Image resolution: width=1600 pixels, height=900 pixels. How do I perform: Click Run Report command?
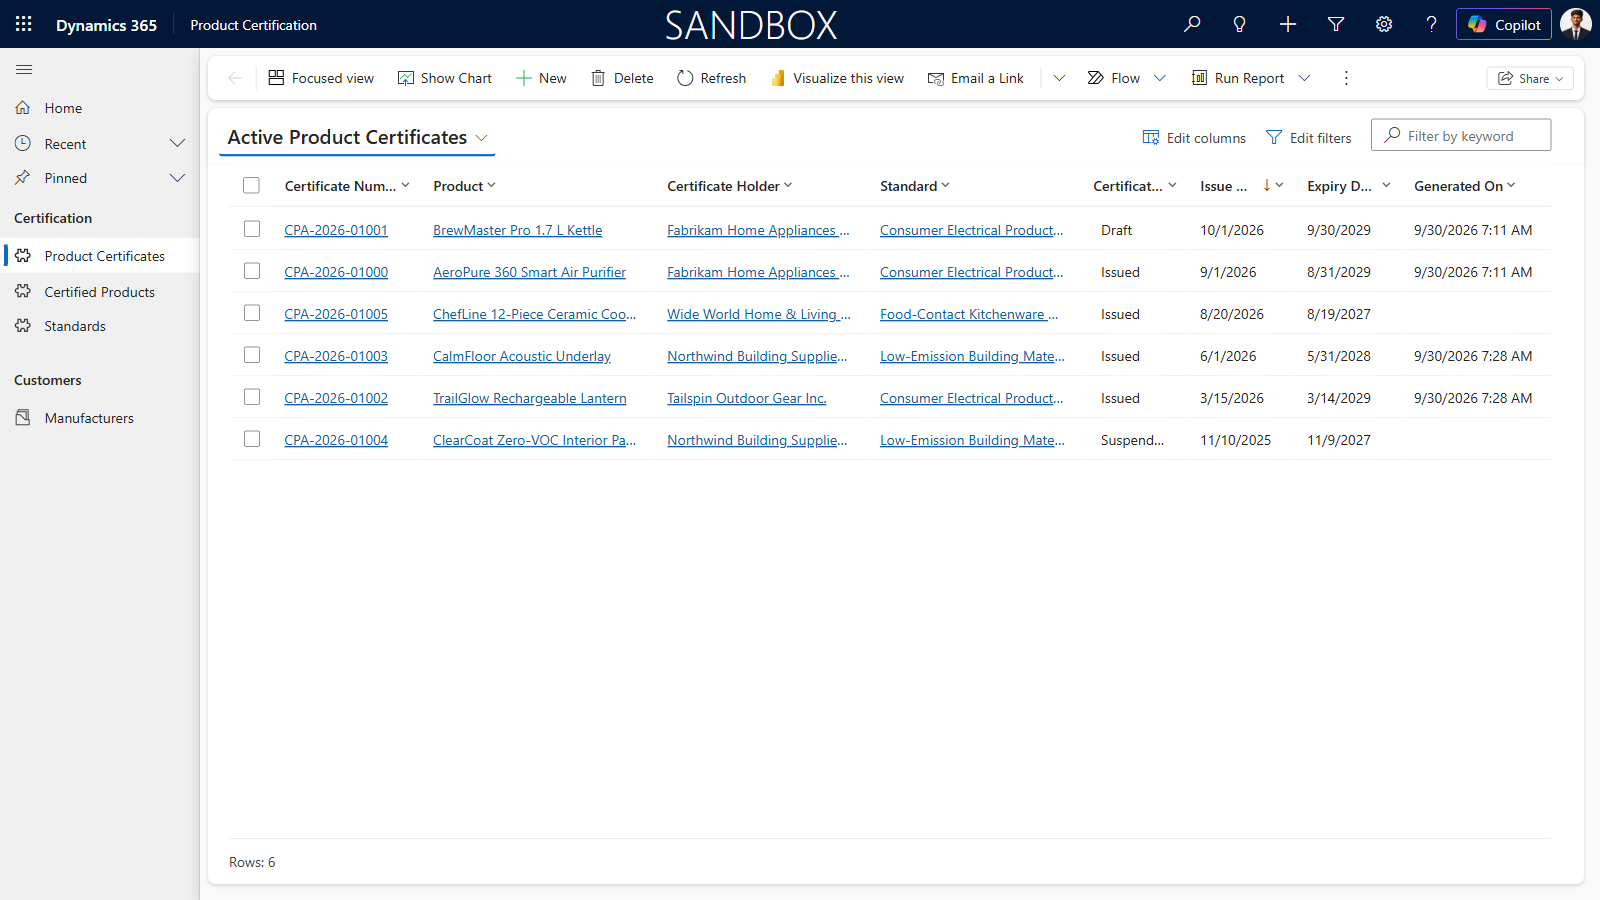point(1238,78)
